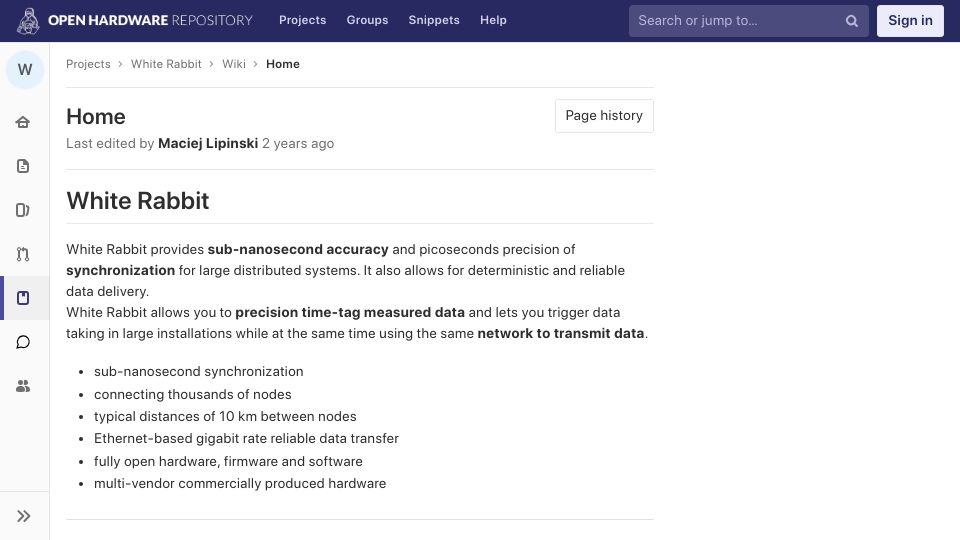Select the Wiki book icon in sidebar
Image resolution: width=960 pixels, height=540 pixels.
(x=23, y=298)
